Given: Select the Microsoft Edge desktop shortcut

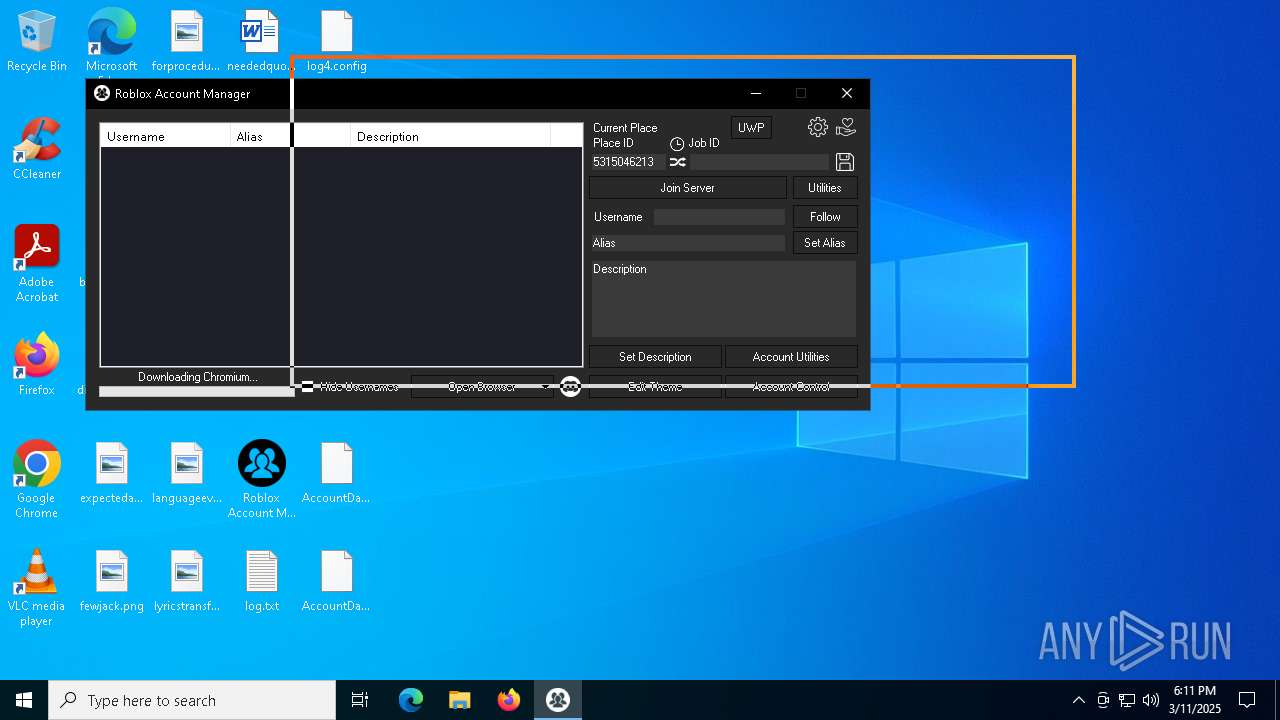Looking at the screenshot, I should (111, 41).
